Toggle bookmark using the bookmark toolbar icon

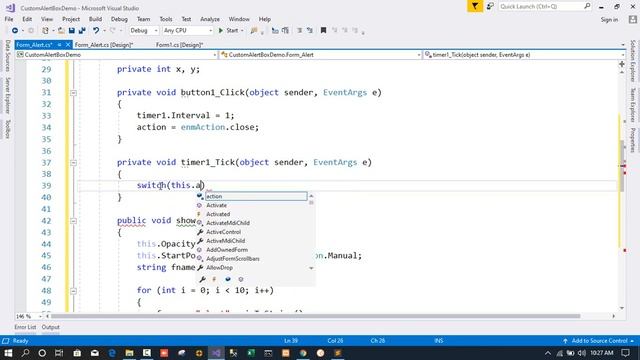pyautogui.click(x=323, y=31)
